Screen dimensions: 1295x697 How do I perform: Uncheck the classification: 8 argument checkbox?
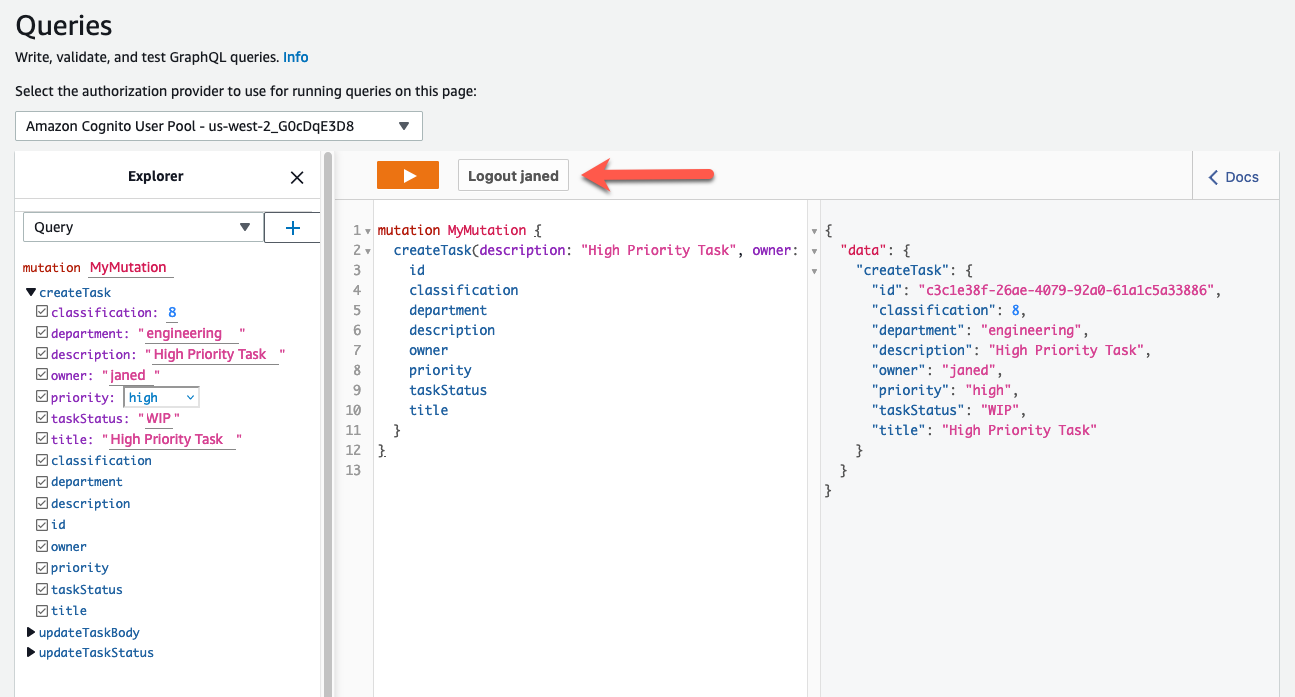point(42,312)
